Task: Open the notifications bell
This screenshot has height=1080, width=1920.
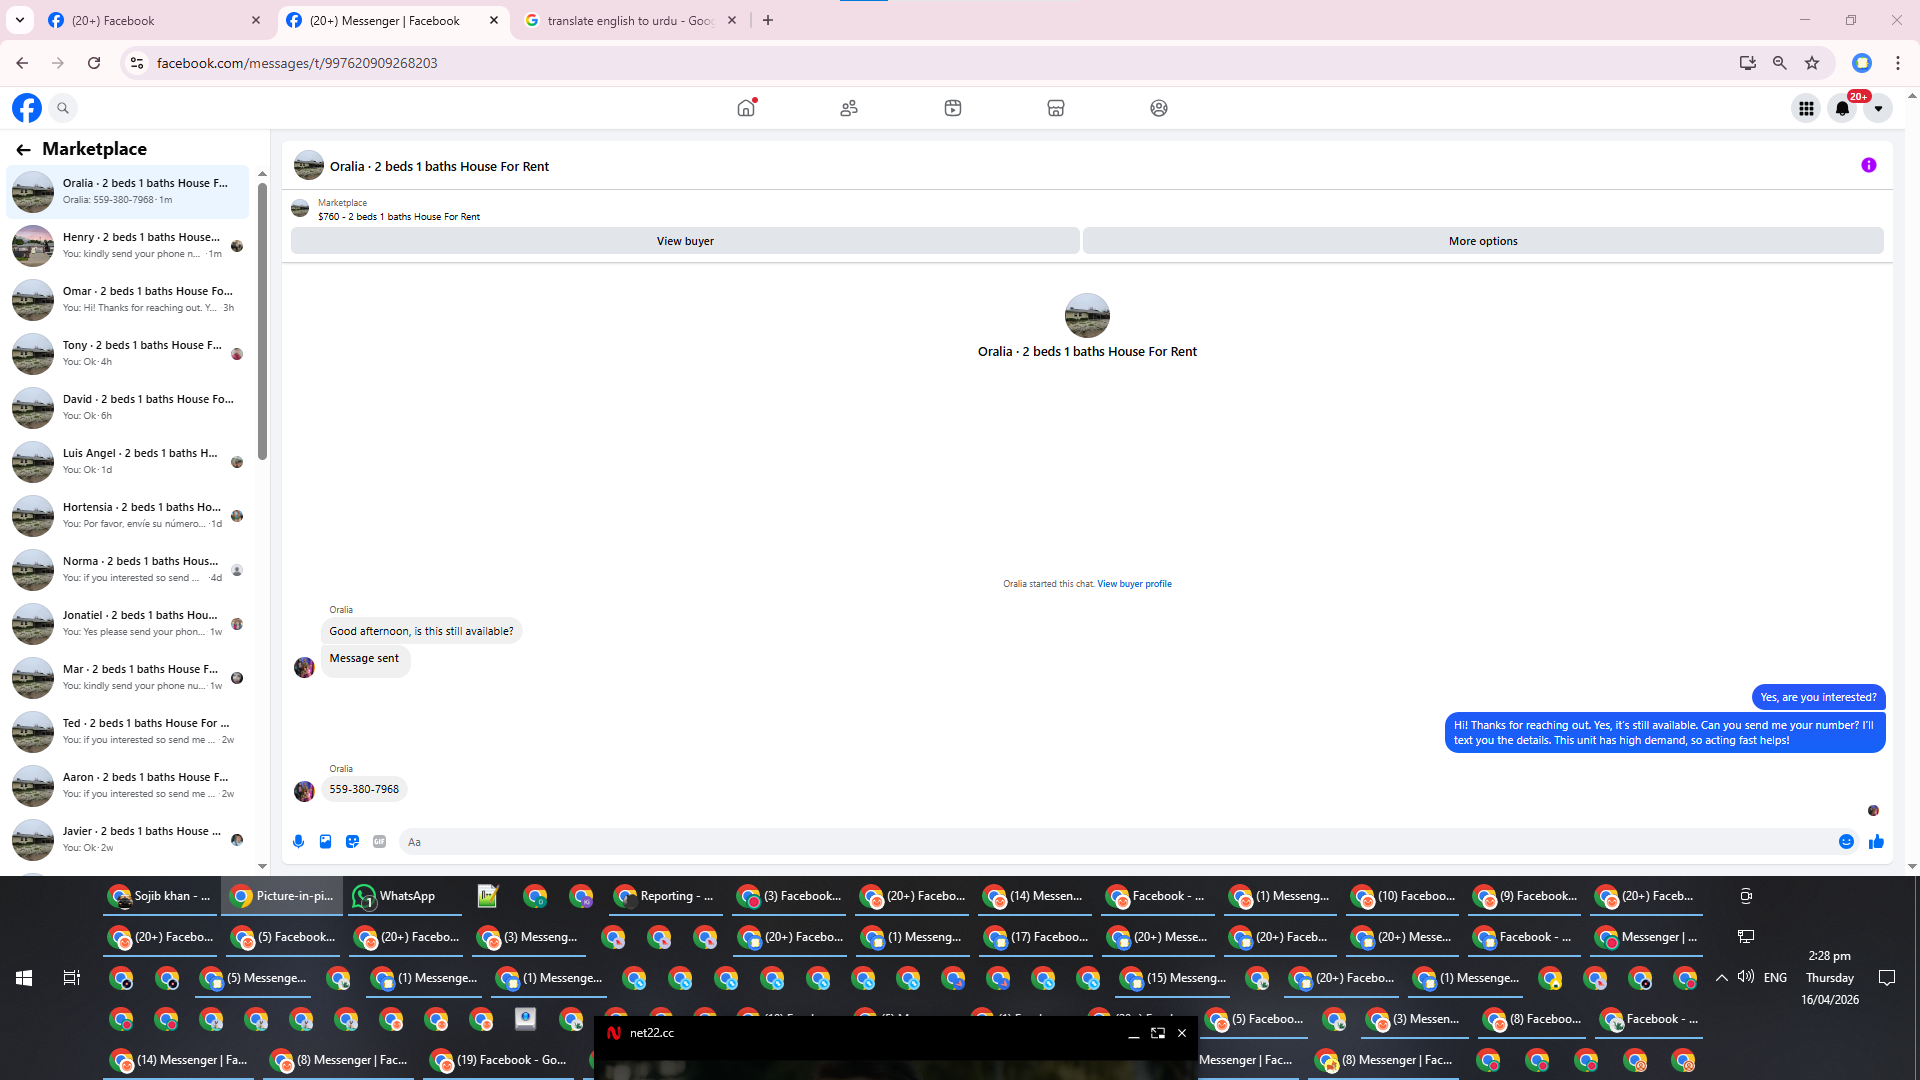Action: tap(1842, 108)
